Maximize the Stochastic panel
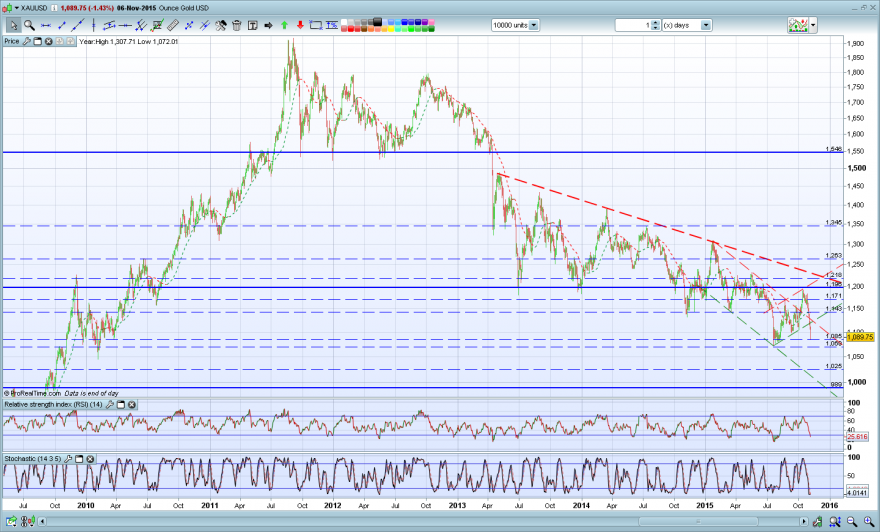 [79, 459]
